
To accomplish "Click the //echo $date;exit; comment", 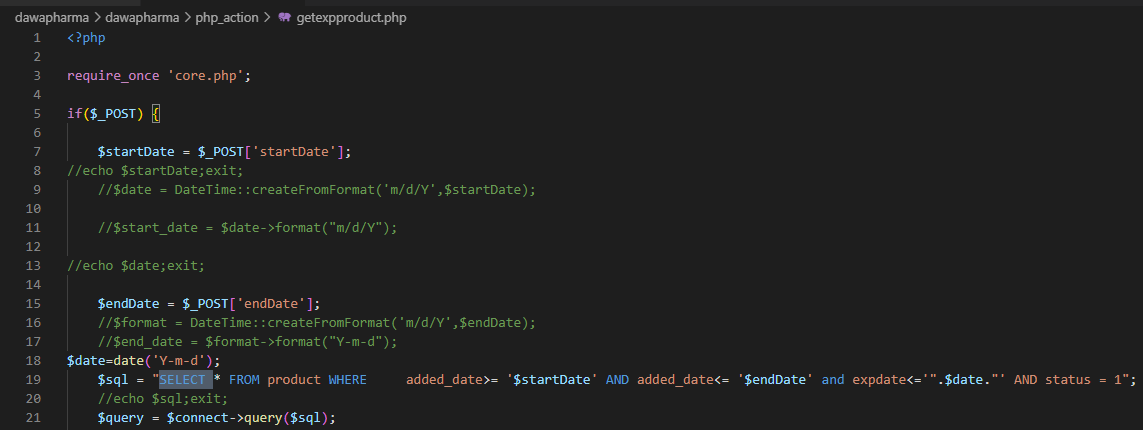I will 136,265.
